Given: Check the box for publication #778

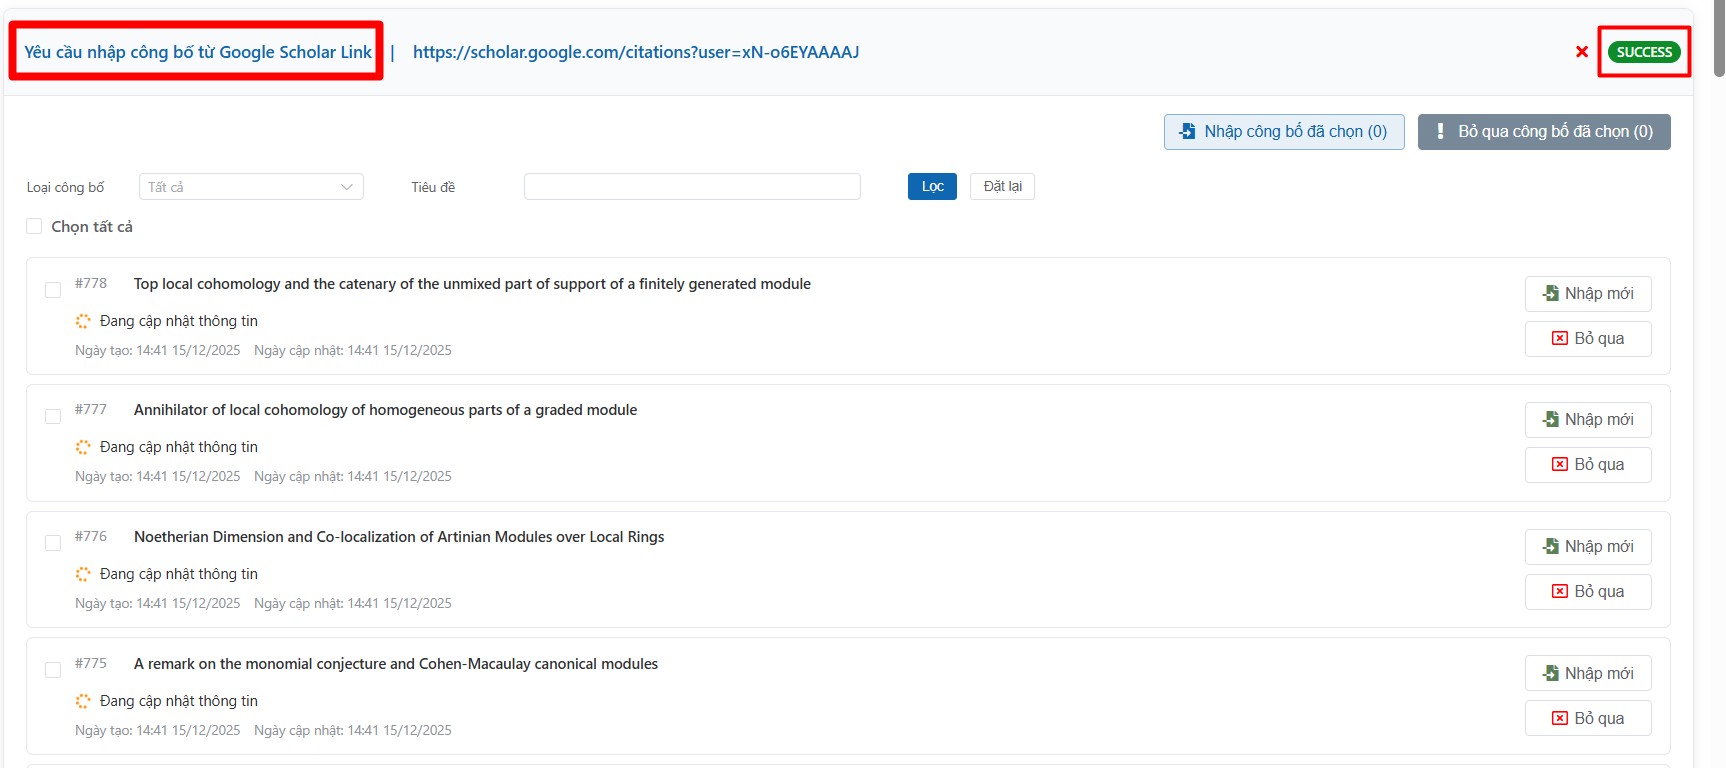Looking at the screenshot, I should (53, 290).
